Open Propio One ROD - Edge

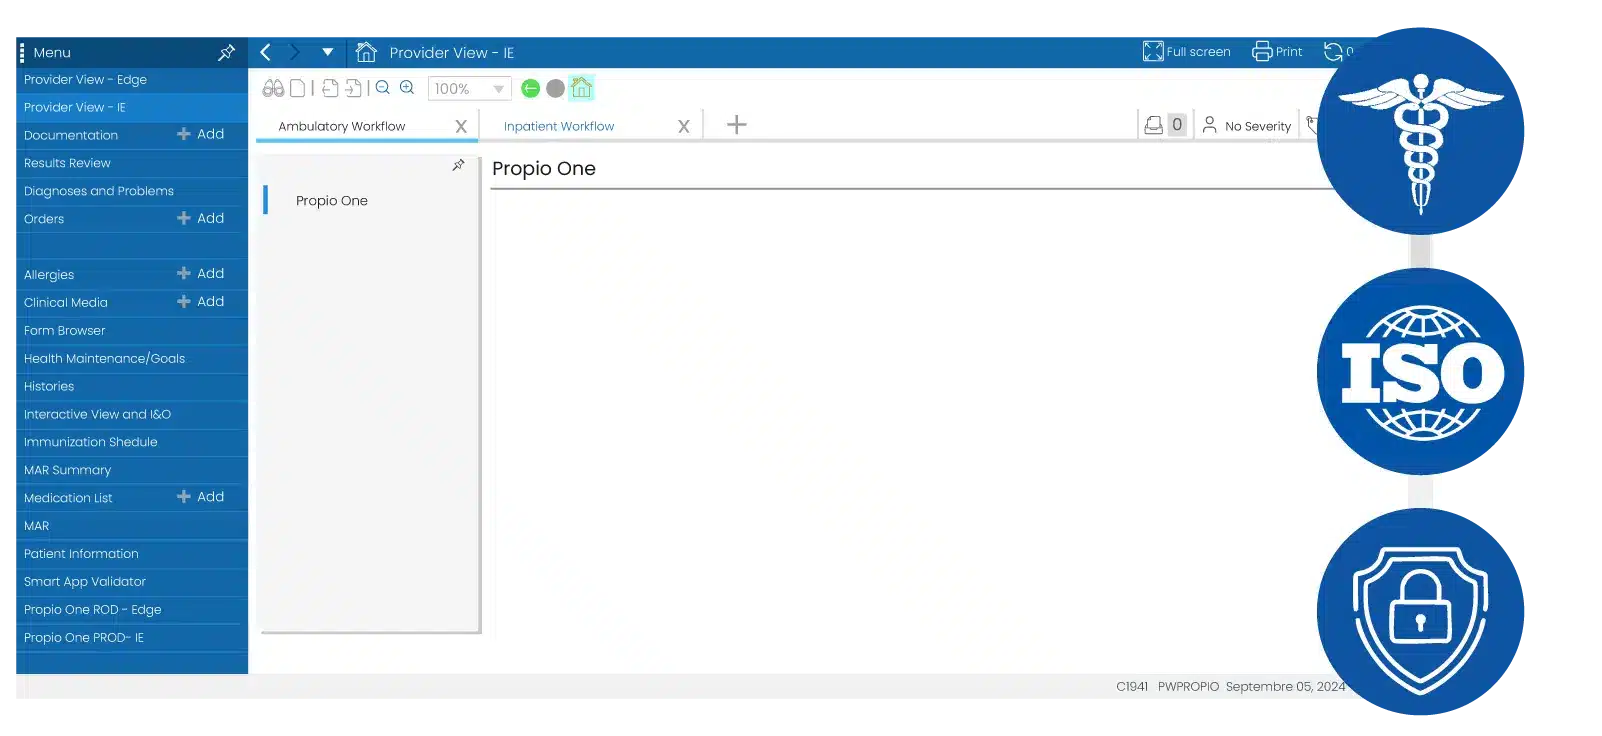[132, 610]
